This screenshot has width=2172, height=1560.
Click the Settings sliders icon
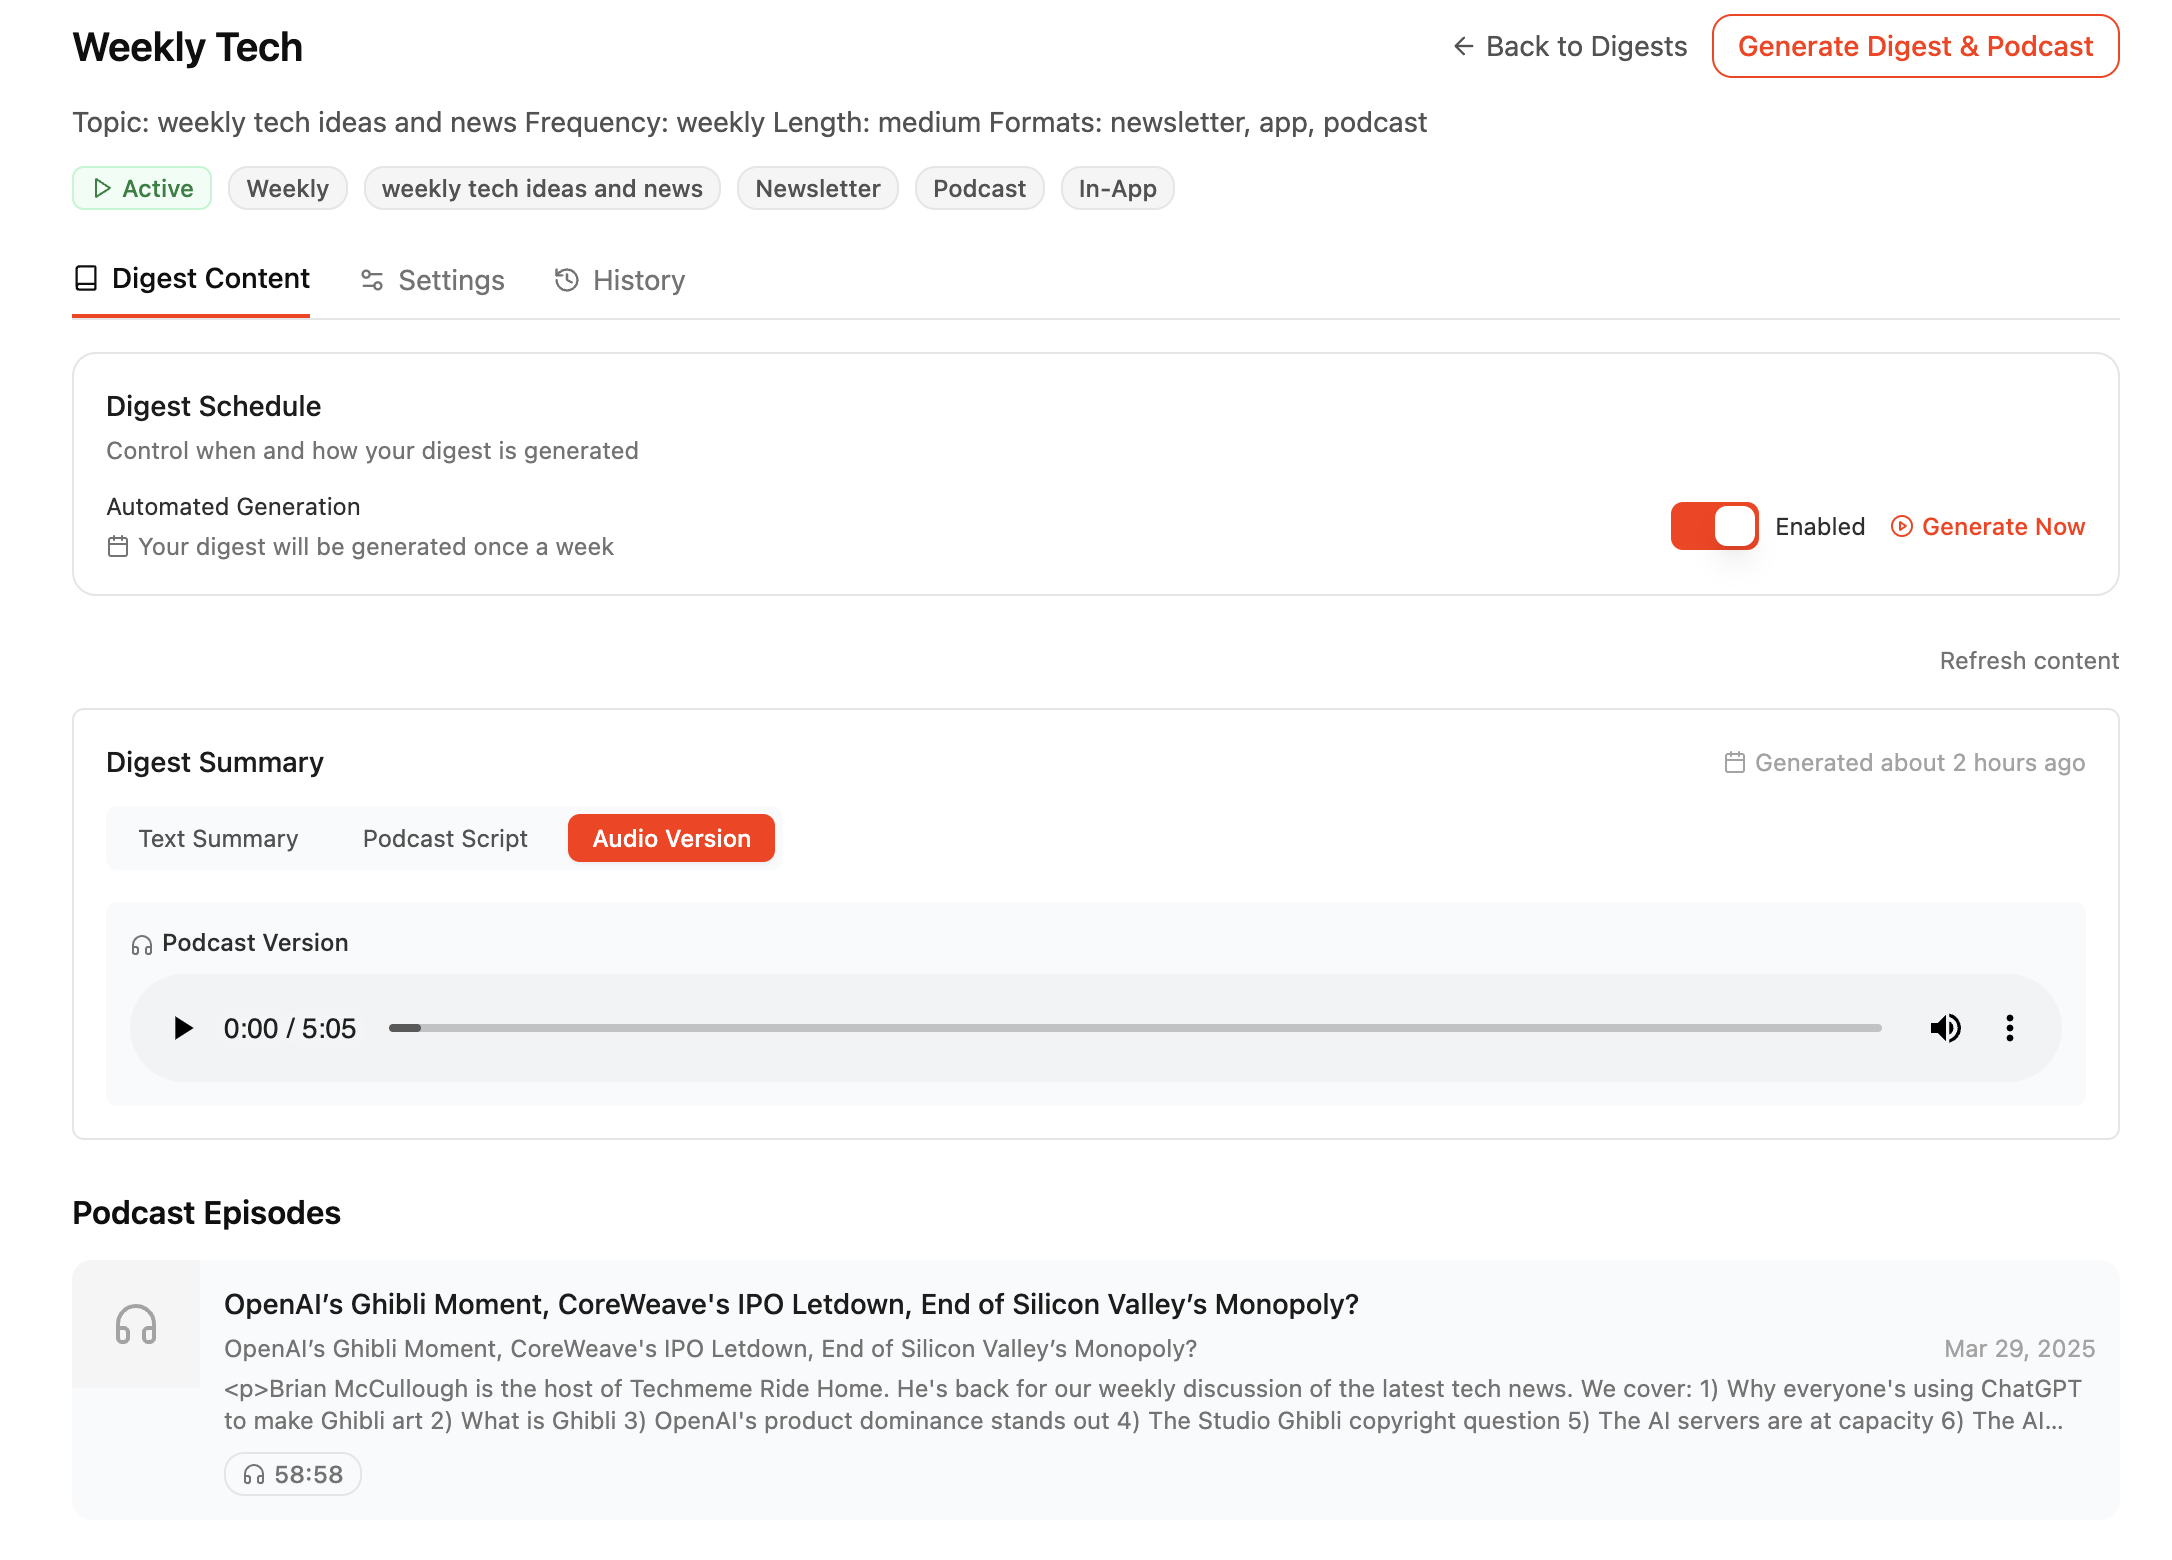click(x=372, y=280)
